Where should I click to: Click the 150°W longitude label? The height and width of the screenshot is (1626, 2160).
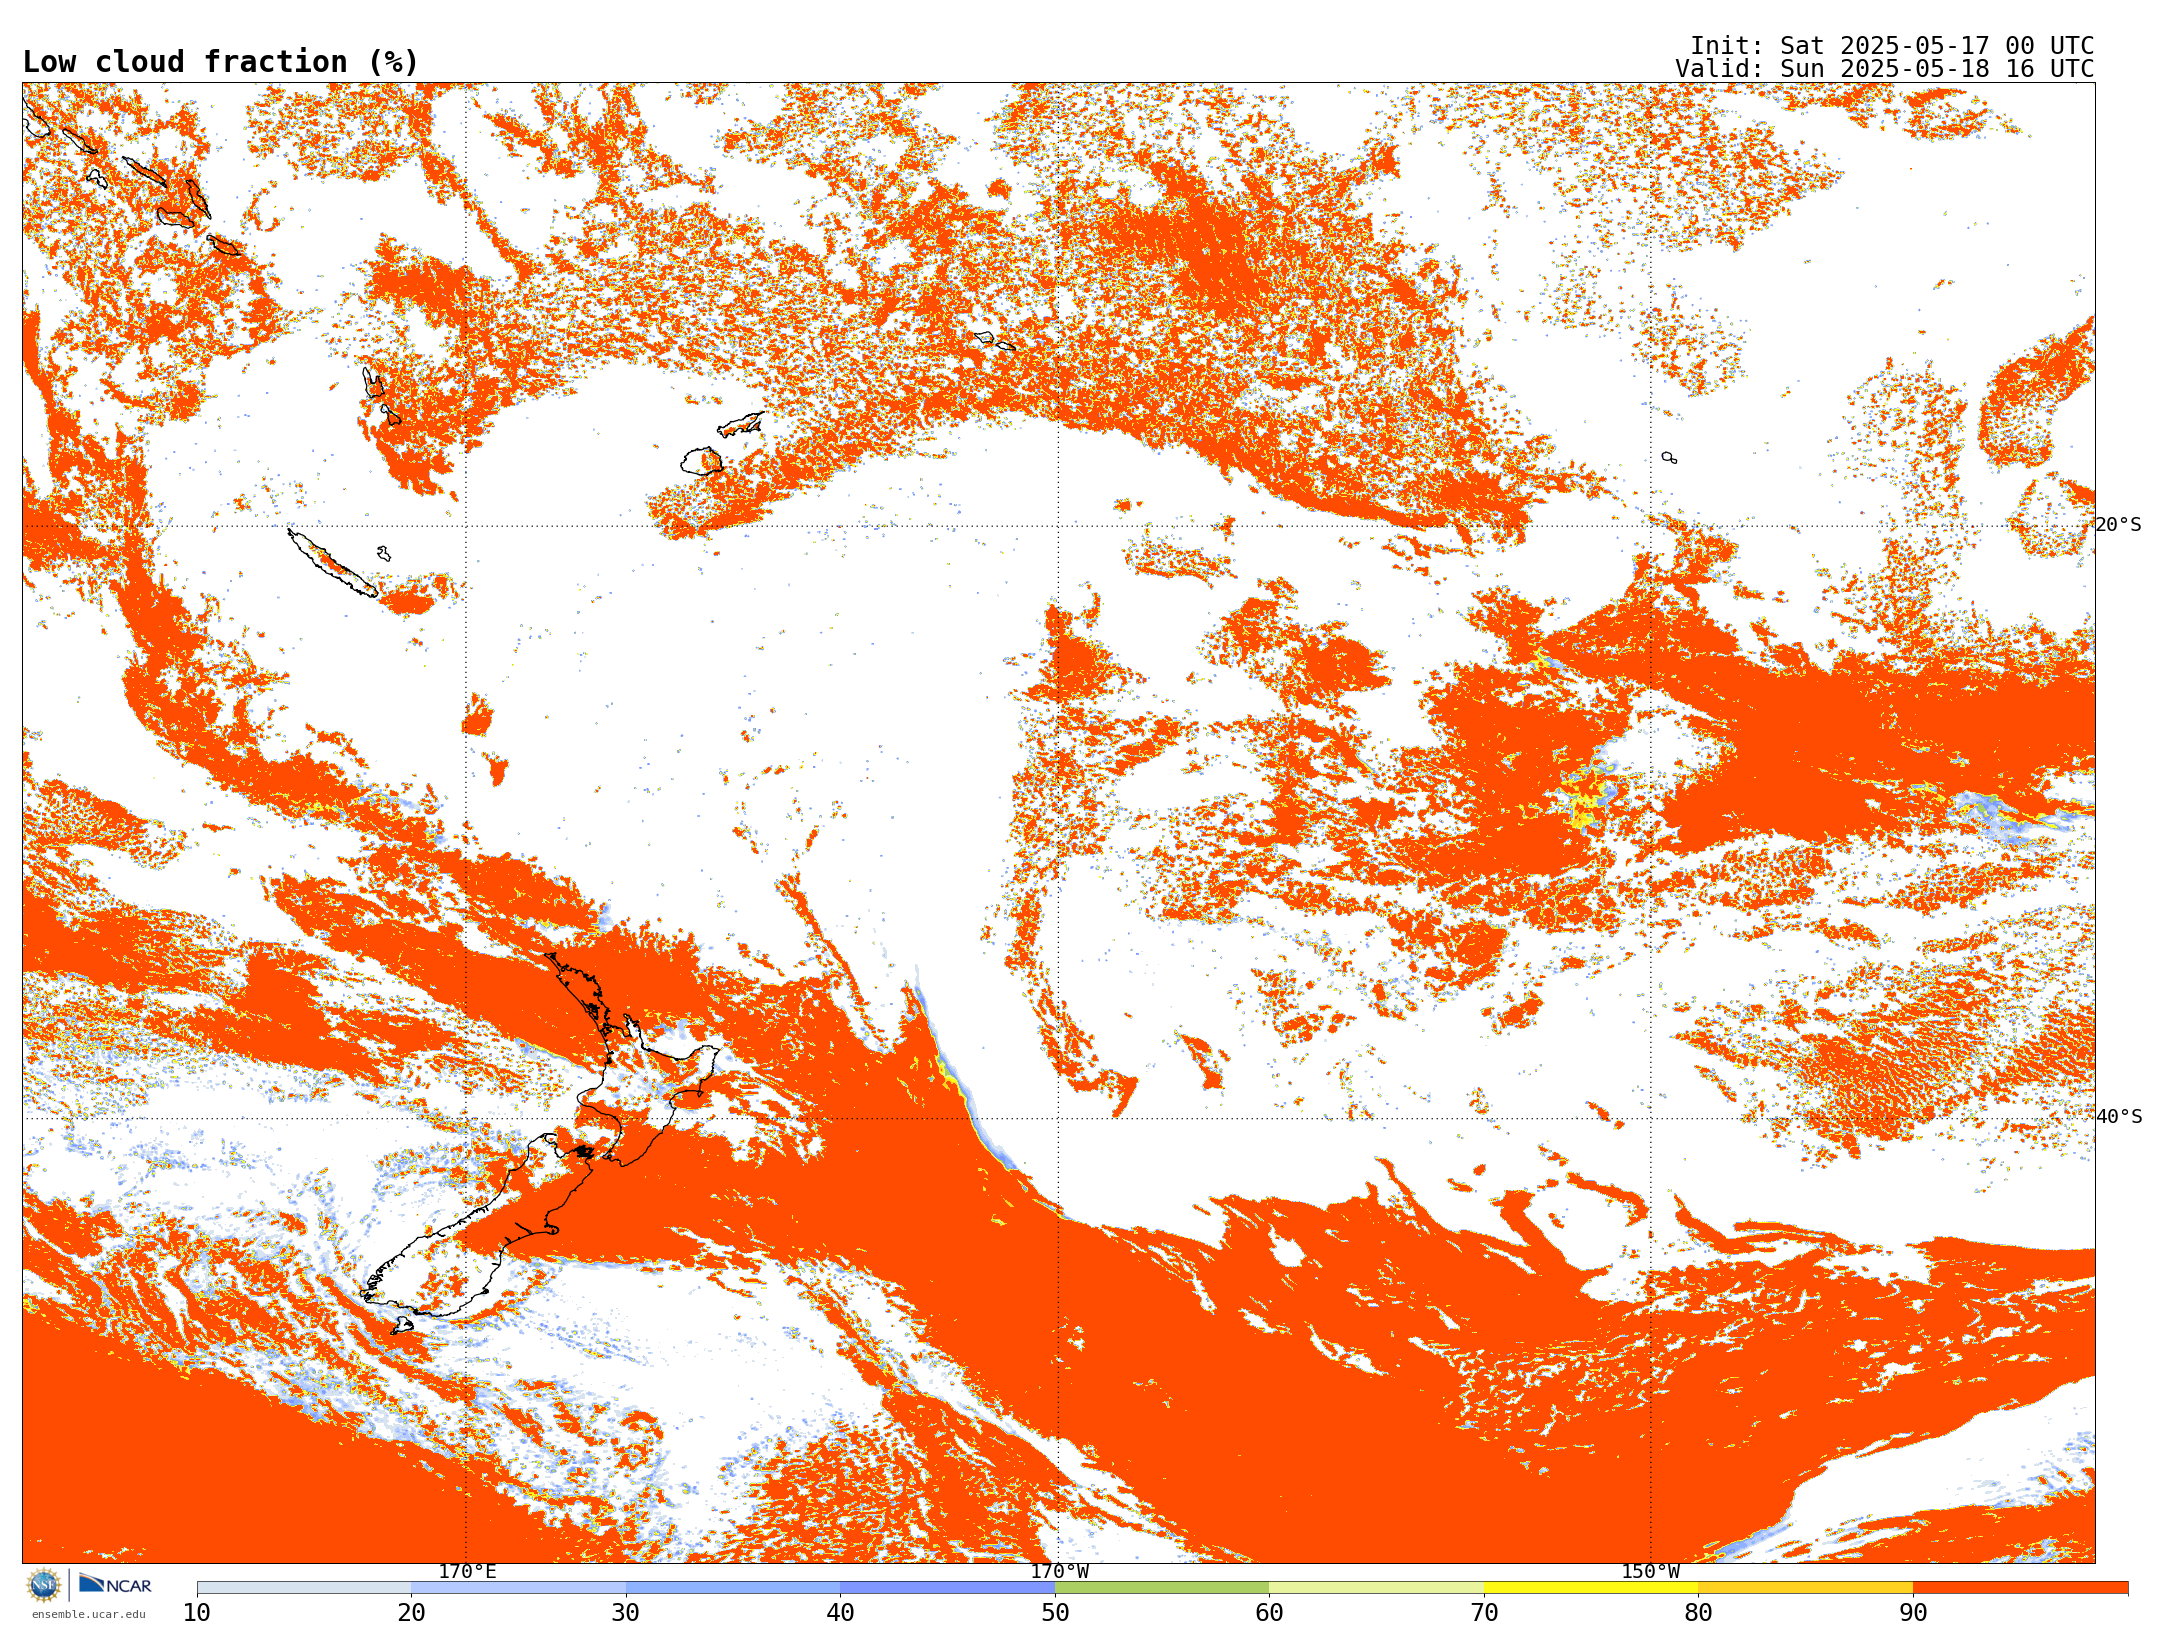coord(1650,1572)
